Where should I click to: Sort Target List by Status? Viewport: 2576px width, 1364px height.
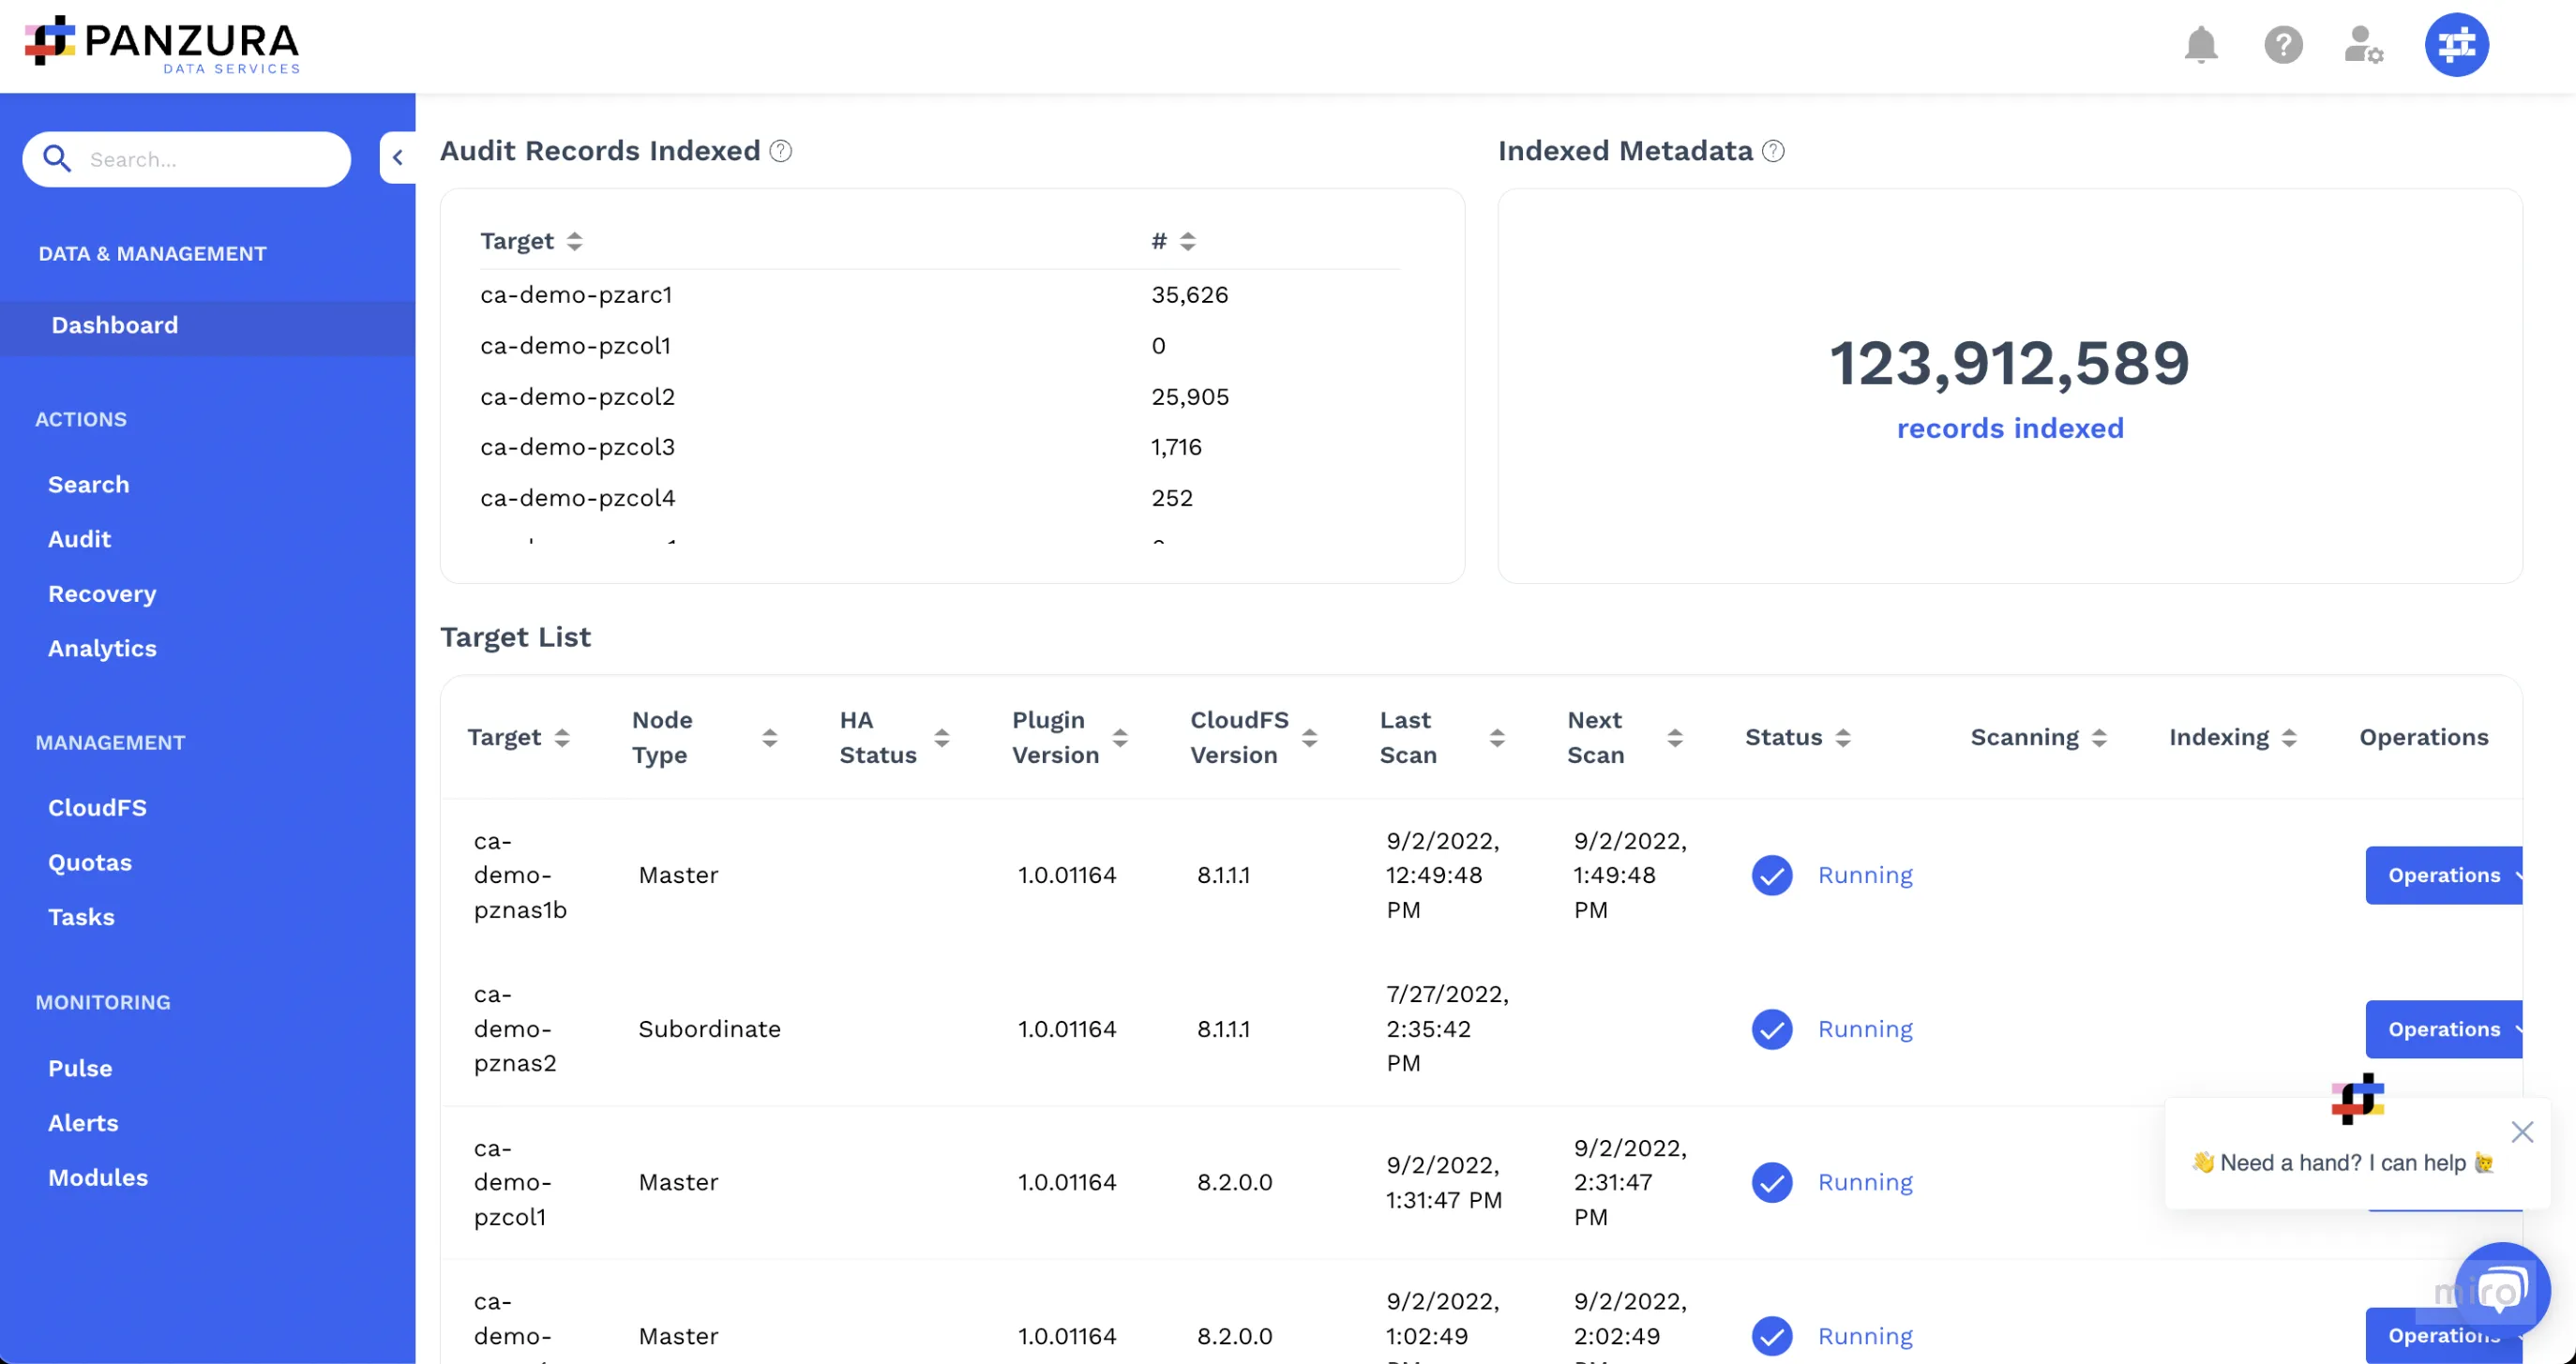point(1843,738)
